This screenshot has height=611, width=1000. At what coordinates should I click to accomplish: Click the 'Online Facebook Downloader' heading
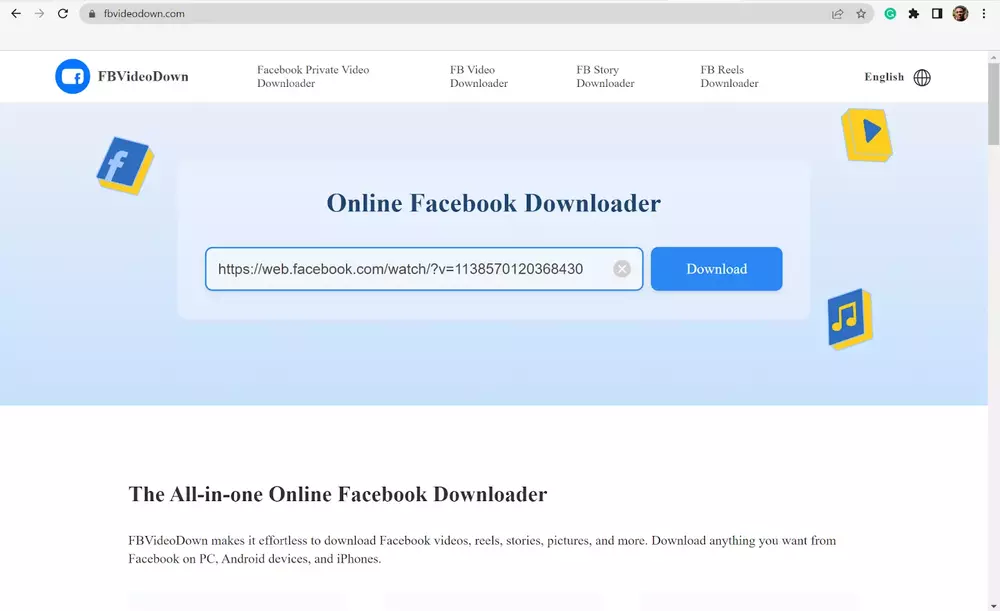[x=494, y=203]
